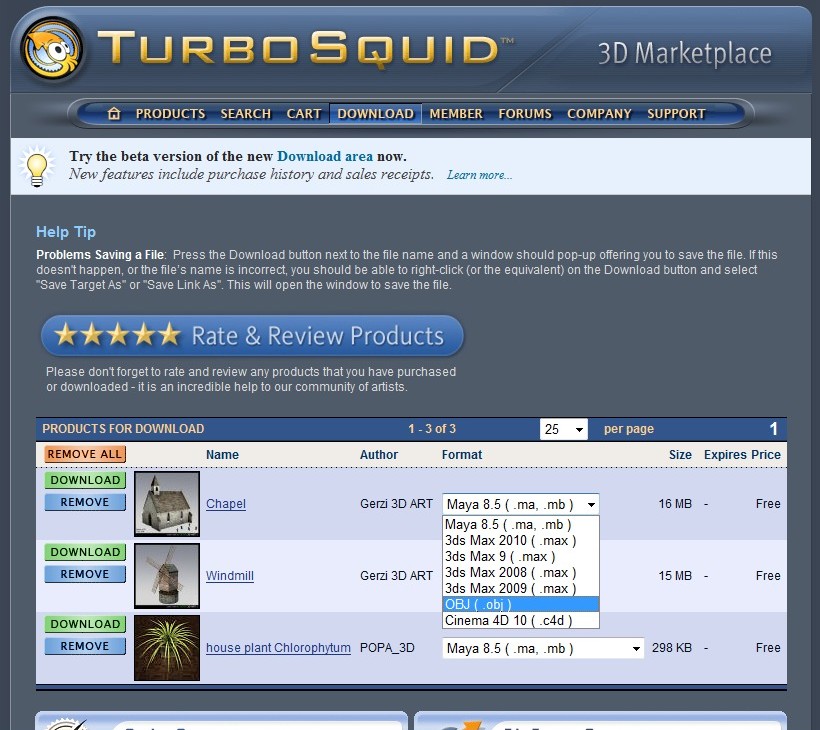Remove the Windmill product
Viewport: 820px width, 730px height.
(85, 574)
